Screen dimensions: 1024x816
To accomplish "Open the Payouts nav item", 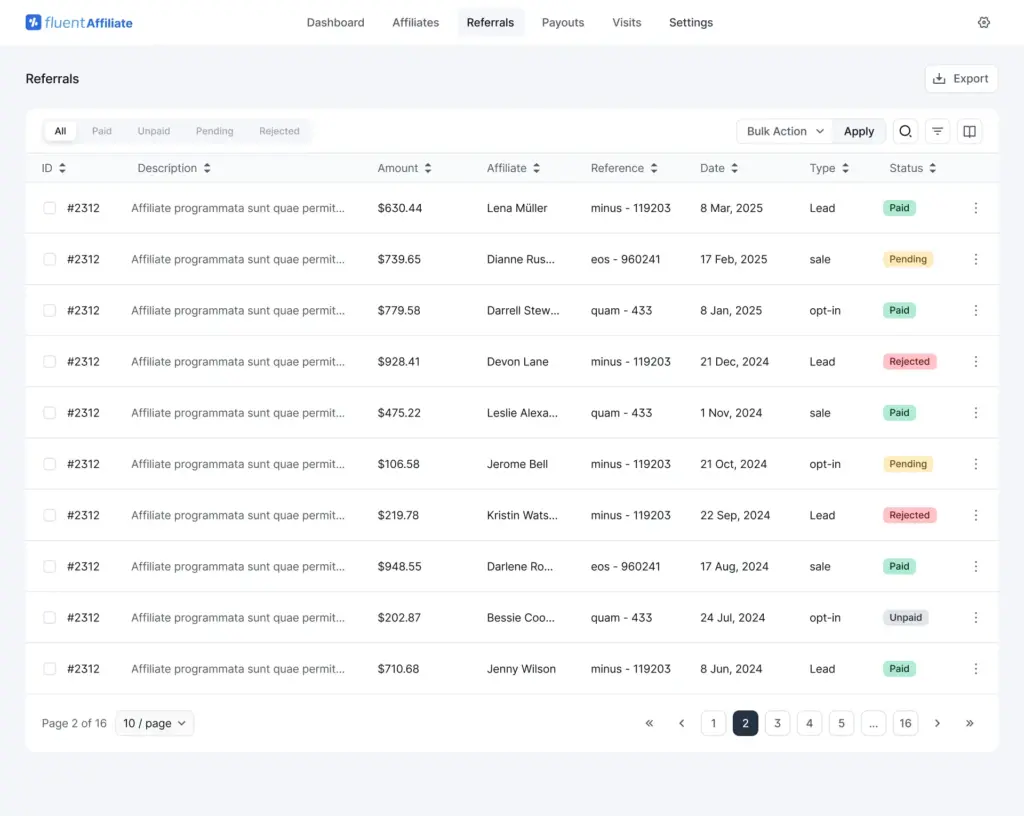I will pyautogui.click(x=563, y=23).
